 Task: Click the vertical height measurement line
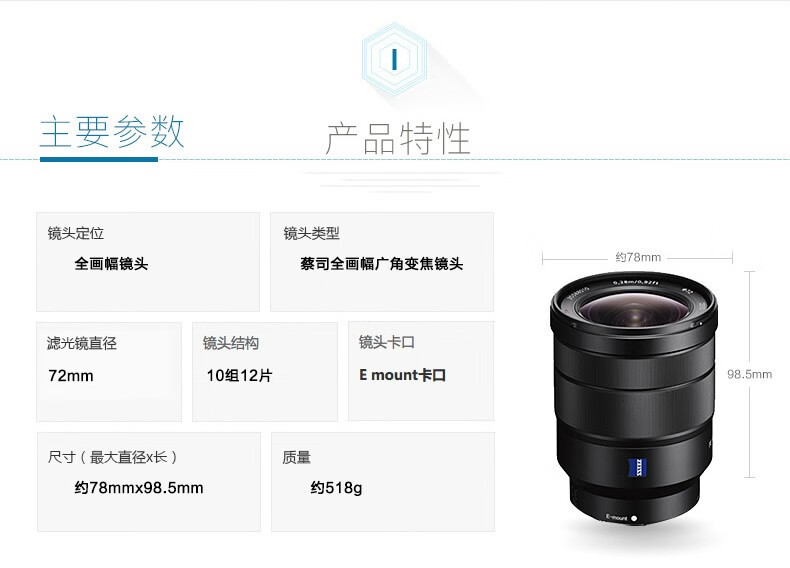tap(750, 374)
